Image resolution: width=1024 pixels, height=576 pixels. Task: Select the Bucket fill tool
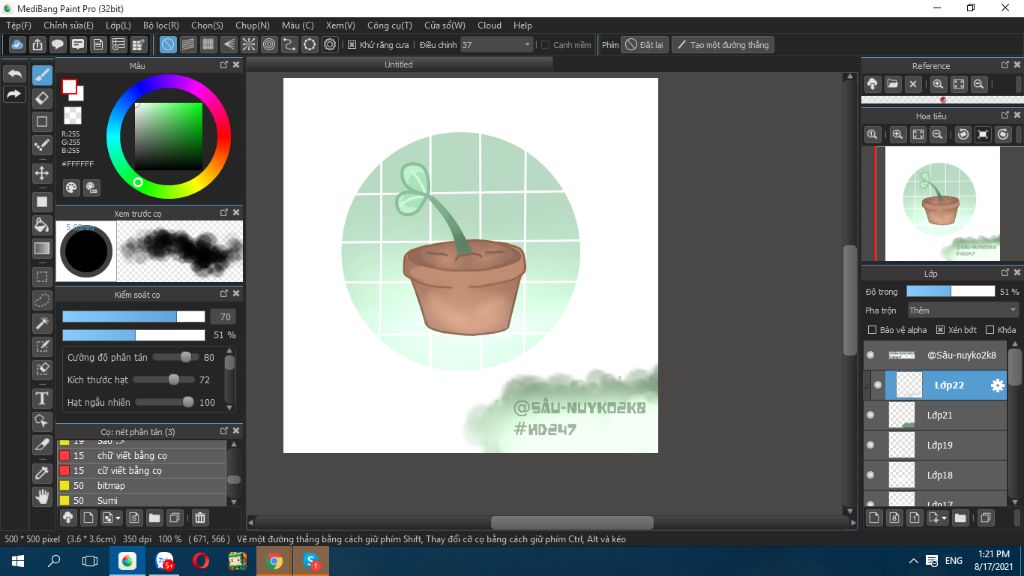42,225
